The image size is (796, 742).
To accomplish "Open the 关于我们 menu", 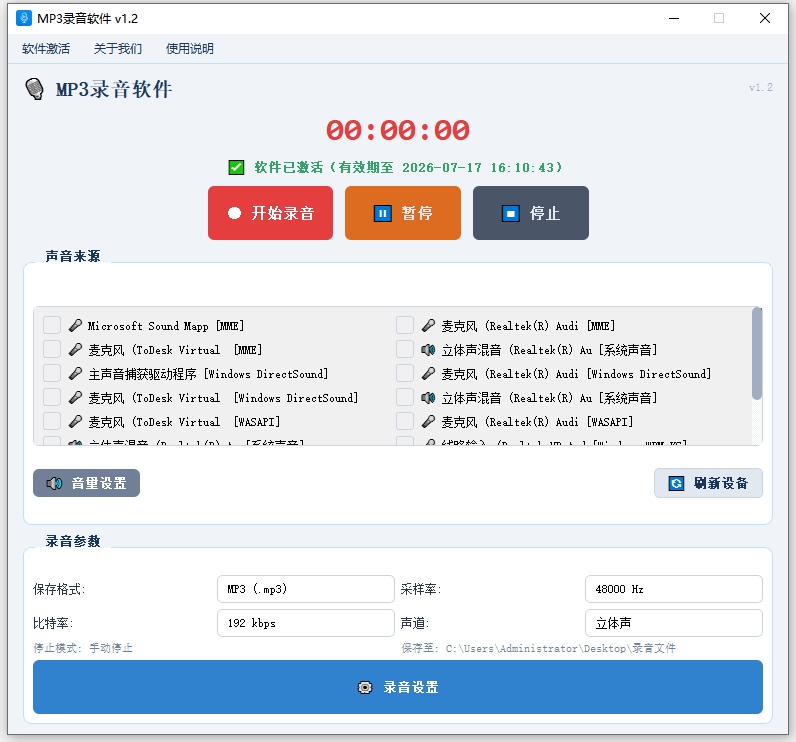I will tap(118, 49).
